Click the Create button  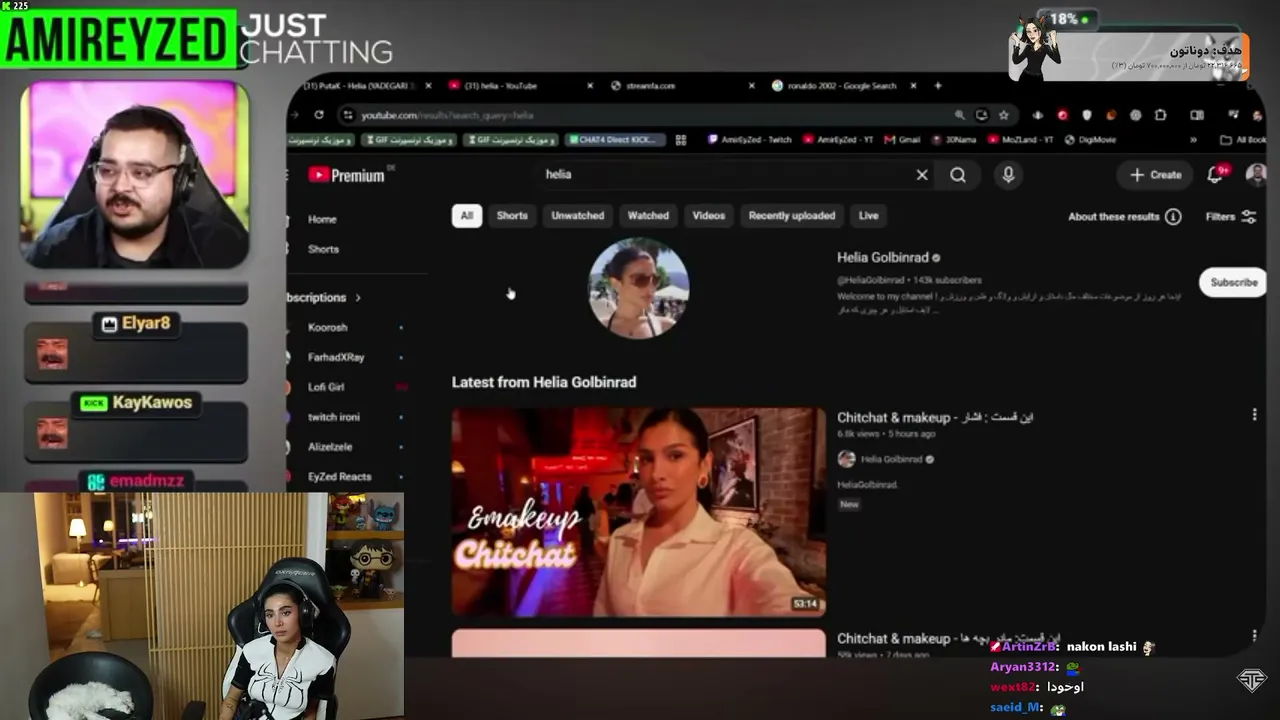(1156, 175)
